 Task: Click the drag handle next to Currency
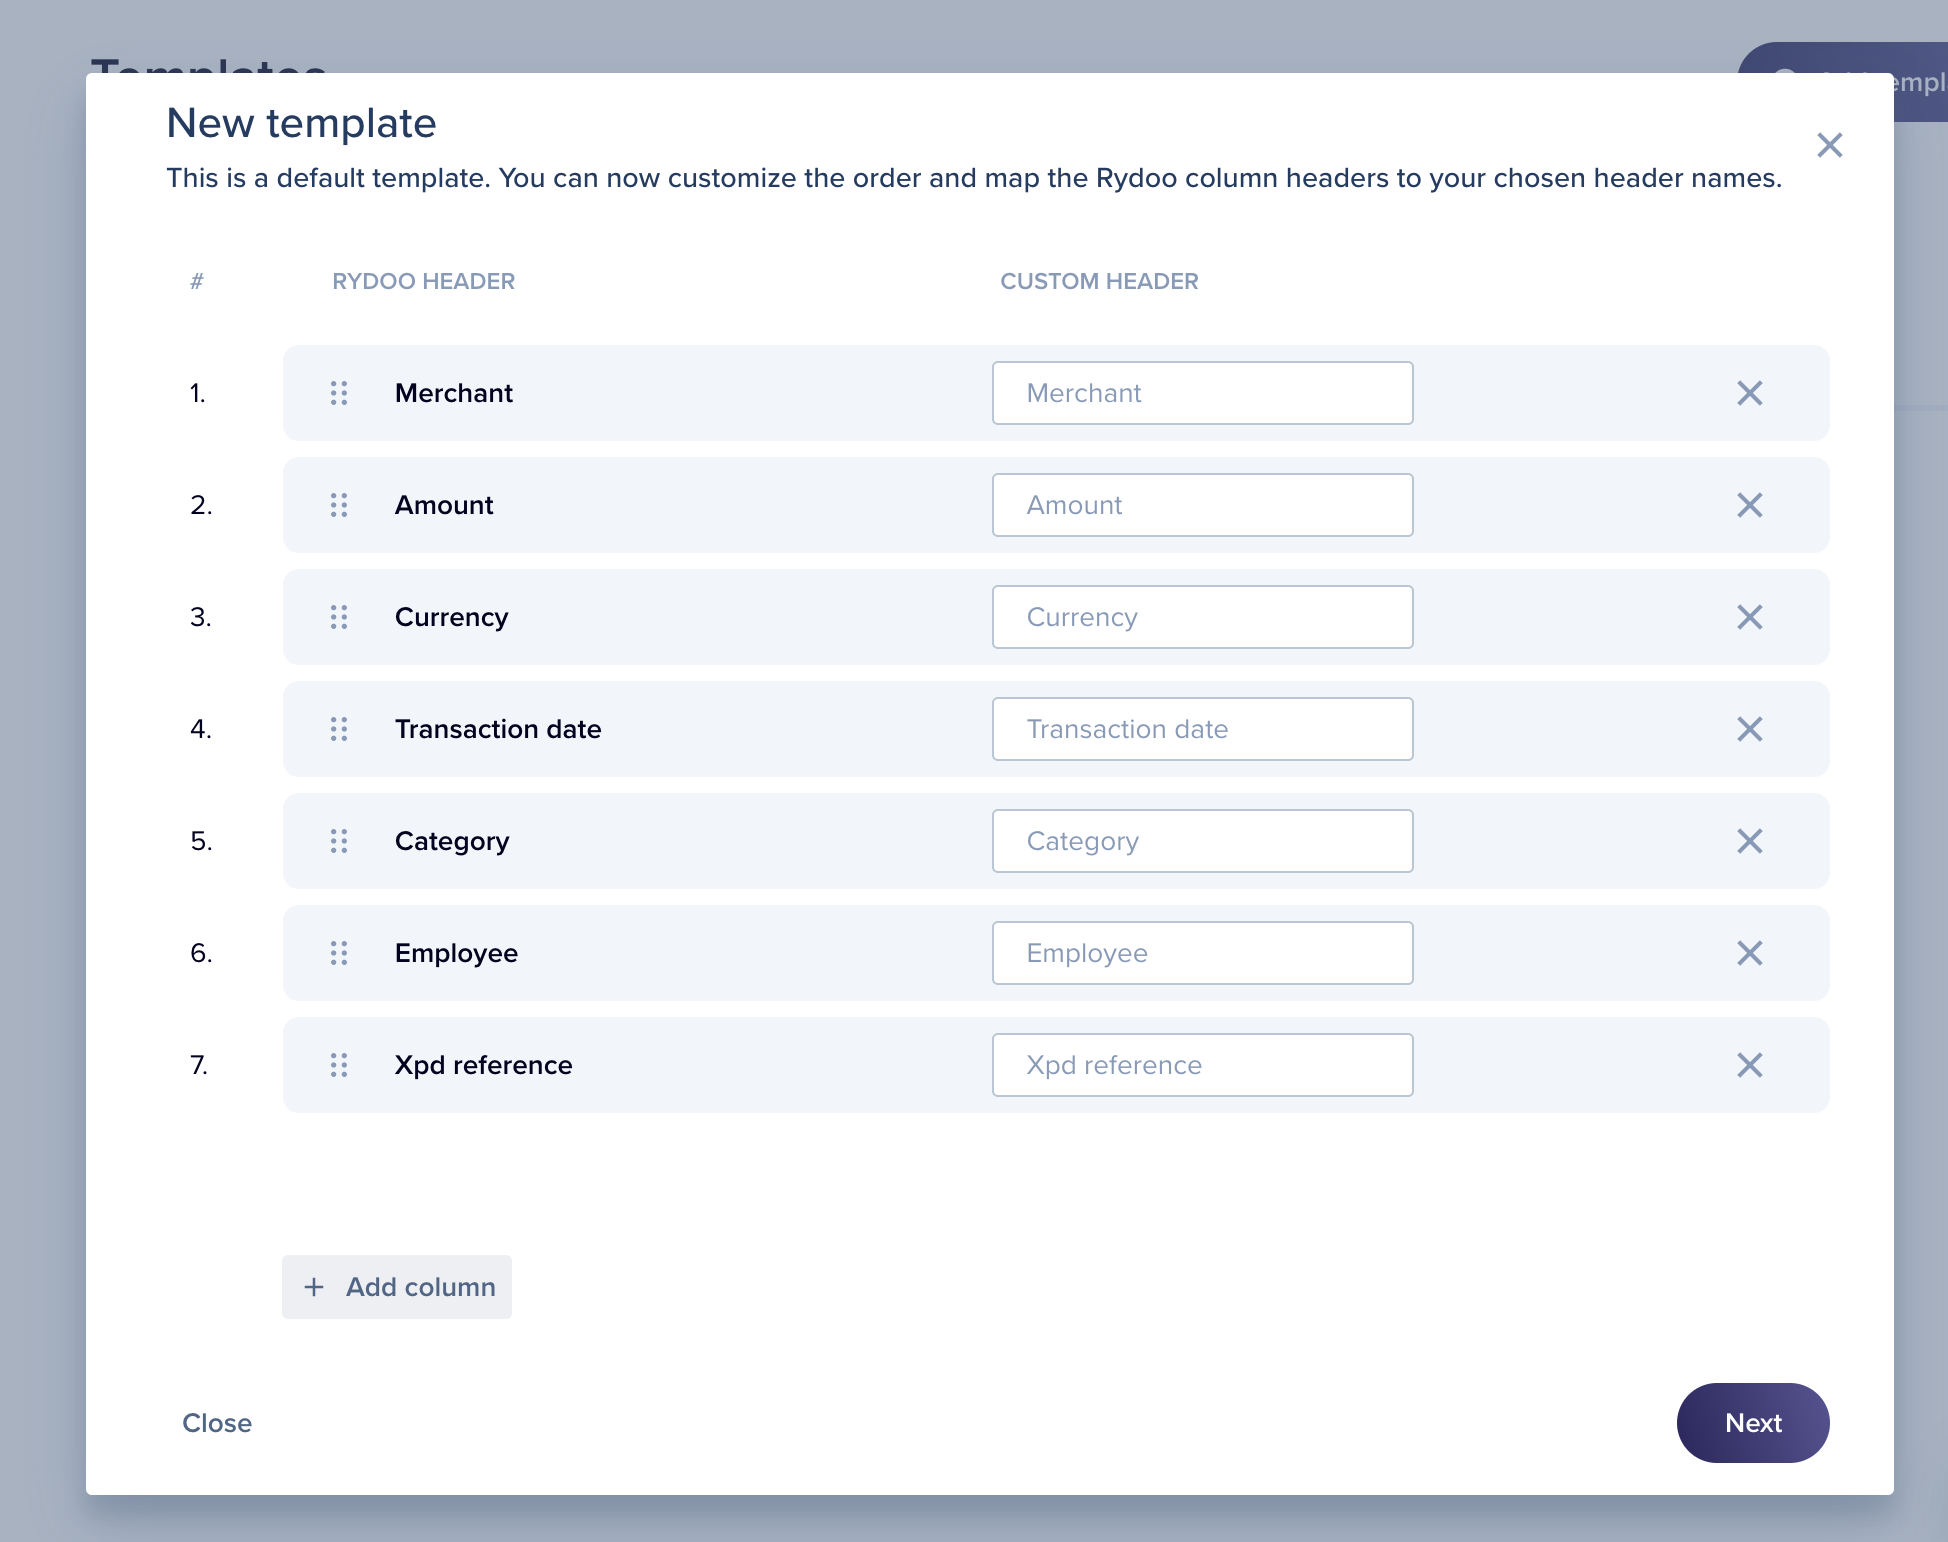coord(338,617)
